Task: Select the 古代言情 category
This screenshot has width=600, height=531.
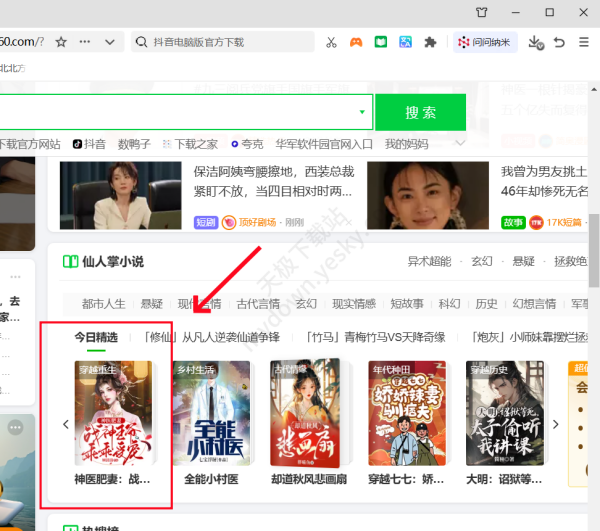Action: pyautogui.click(x=258, y=304)
